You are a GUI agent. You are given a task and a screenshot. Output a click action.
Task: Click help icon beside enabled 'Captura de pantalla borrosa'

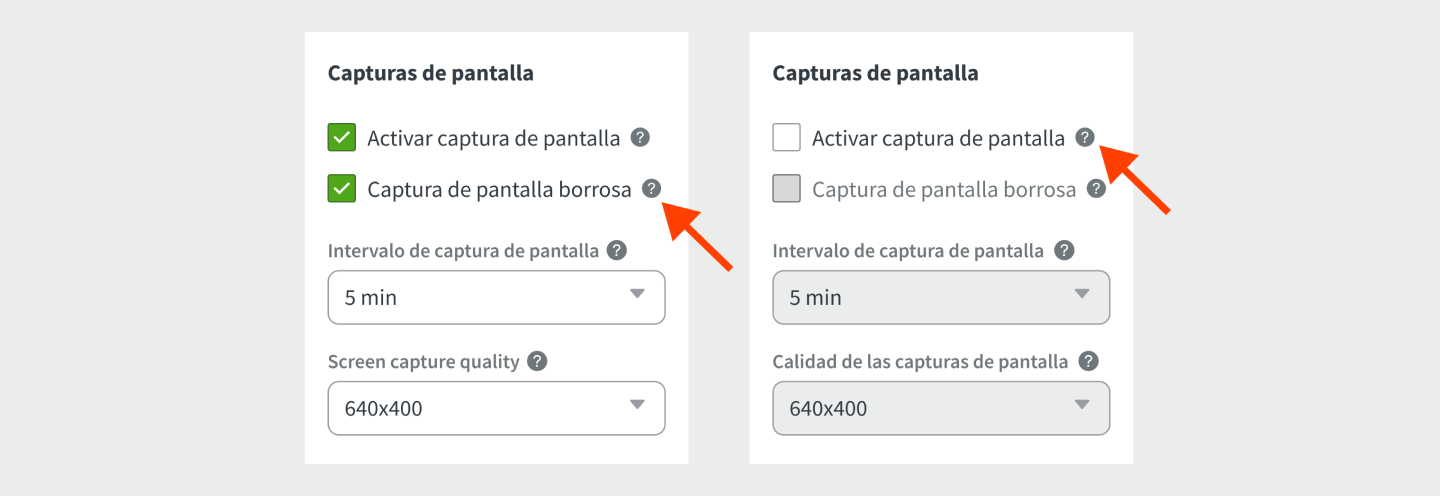click(x=652, y=188)
